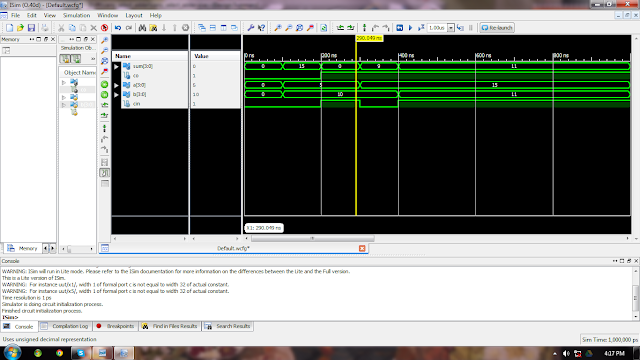Select the Console tab
This screenshot has width=640, height=360.
(19, 327)
